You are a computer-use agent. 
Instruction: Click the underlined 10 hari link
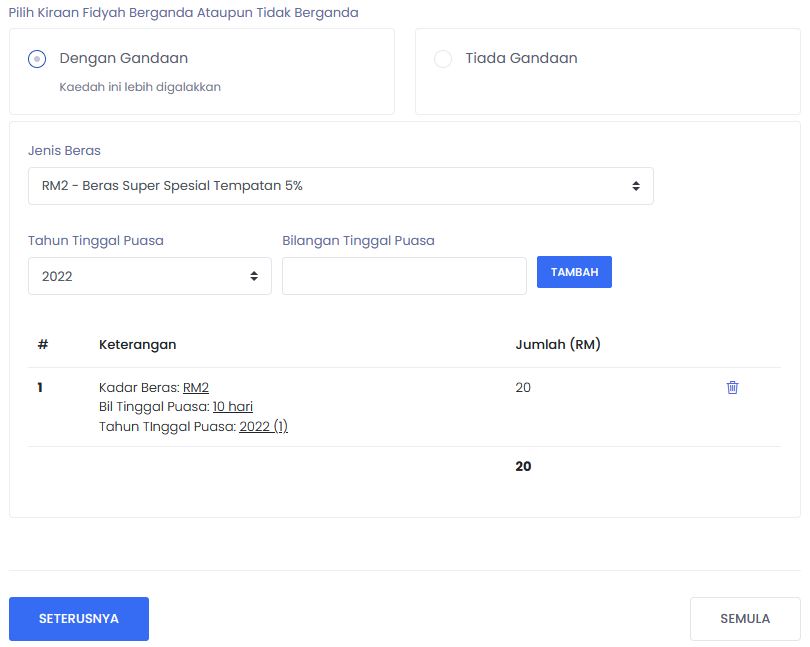click(231, 406)
